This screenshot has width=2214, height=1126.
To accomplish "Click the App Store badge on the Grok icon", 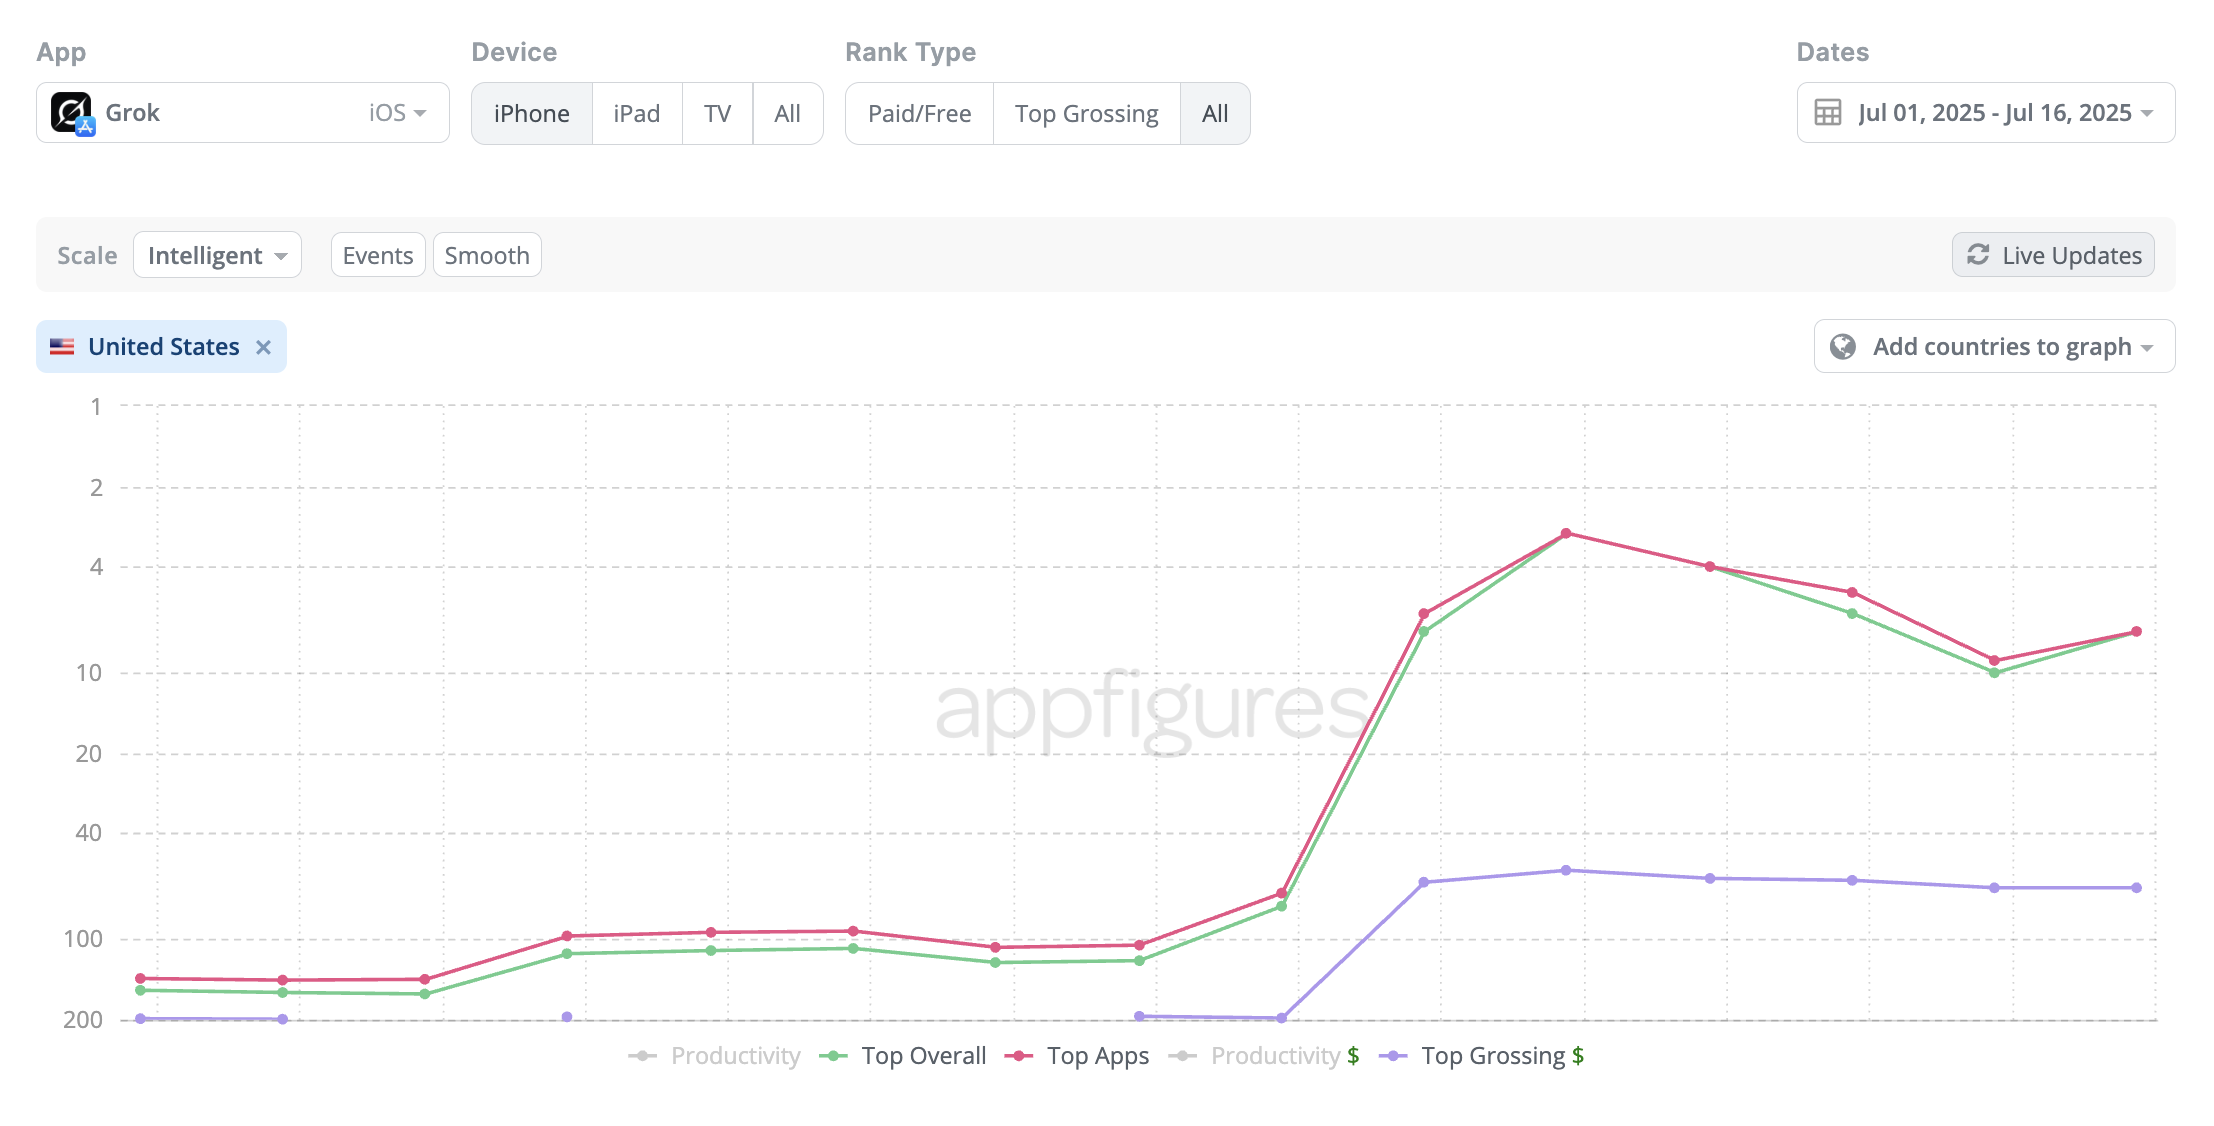I will point(87,128).
